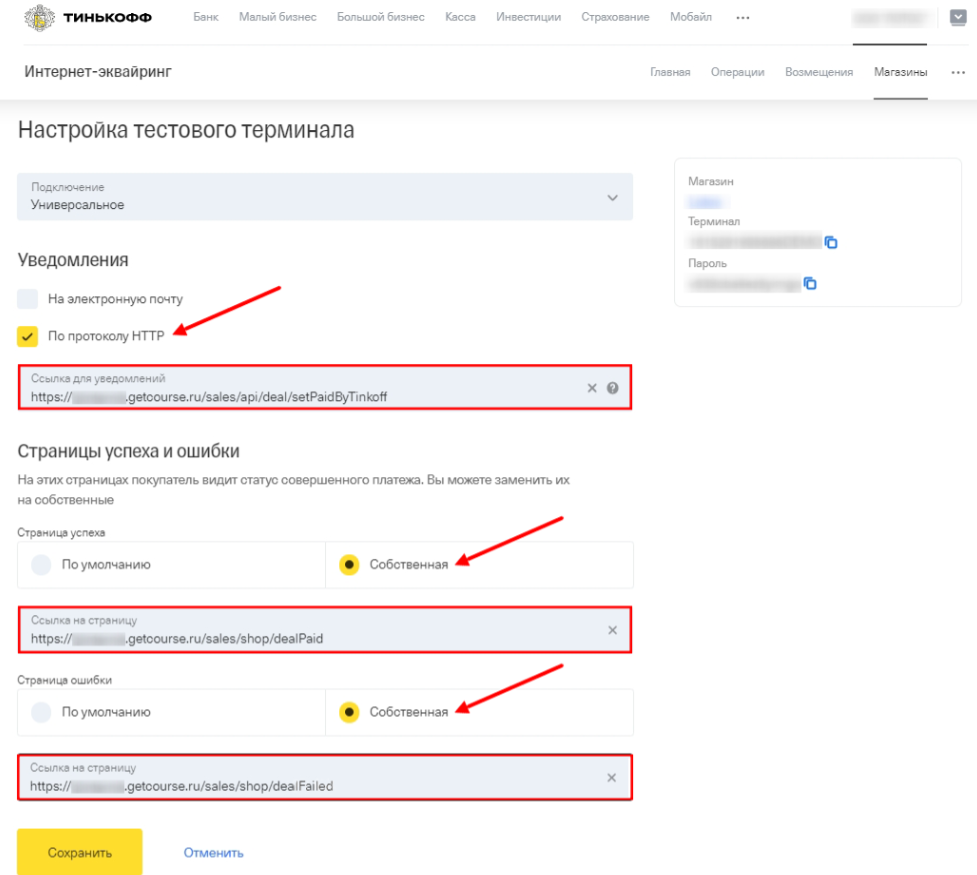Clear the dealPaid success page link
Image resolution: width=977 pixels, height=875 pixels.
[x=612, y=630]
